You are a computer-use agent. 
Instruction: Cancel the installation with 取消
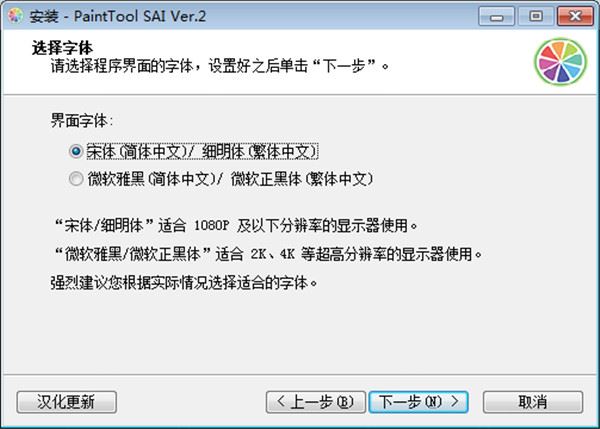click(x=533, y=402)
